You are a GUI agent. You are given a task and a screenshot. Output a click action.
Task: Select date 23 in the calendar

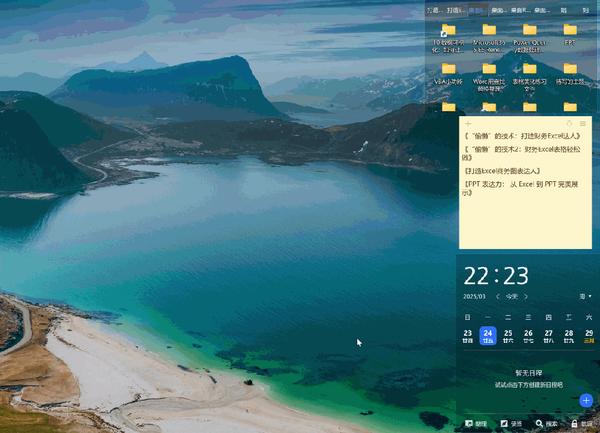pyautogui.click(x=468, y=336)
